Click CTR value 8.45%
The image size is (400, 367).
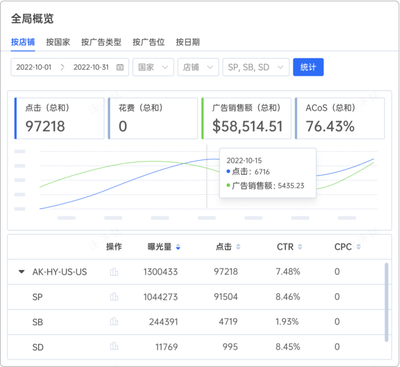(288, 347)
